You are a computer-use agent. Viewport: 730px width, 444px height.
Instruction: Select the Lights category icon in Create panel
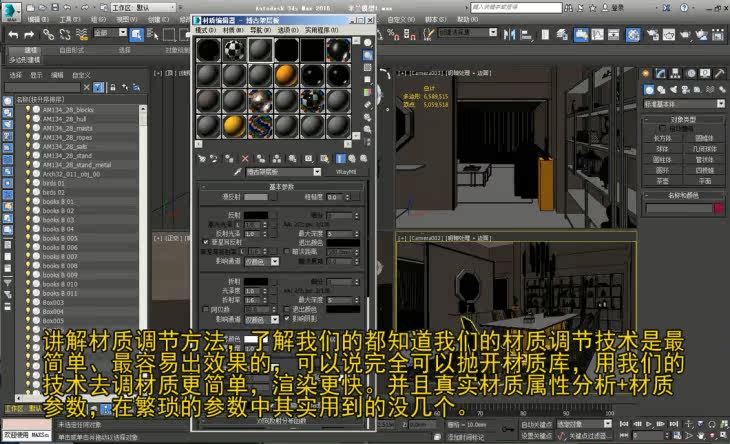click(x=673, y=89)
